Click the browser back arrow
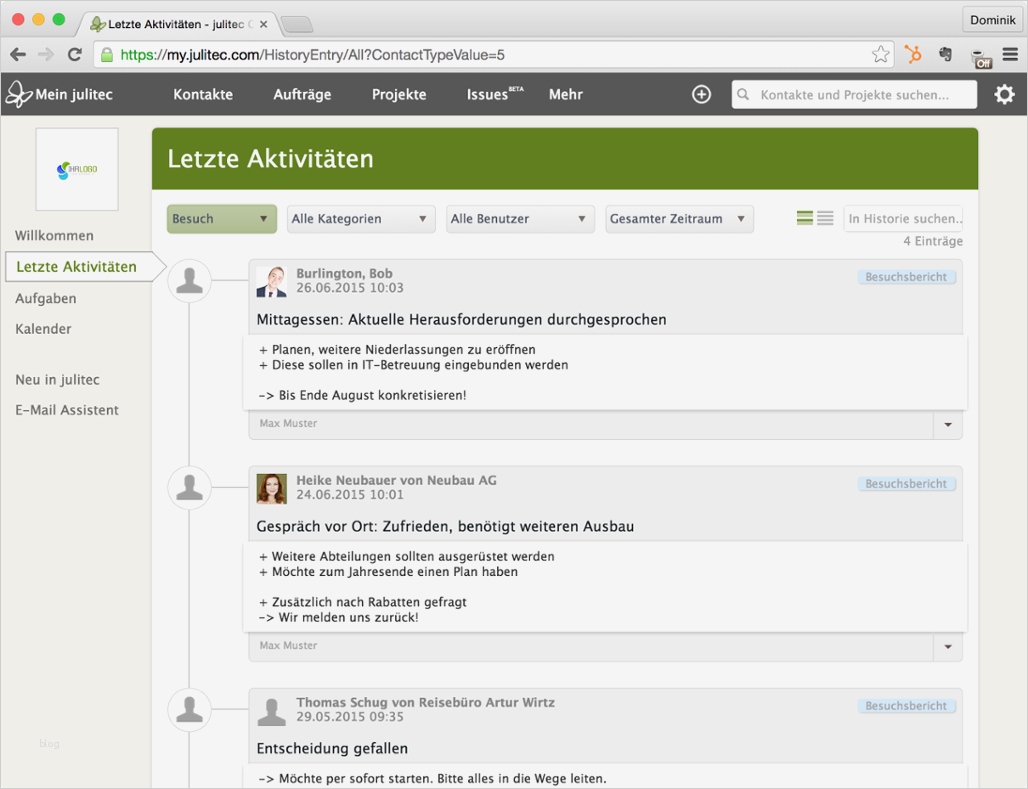Screen dimensions: 1028x789 coord(18,54)
